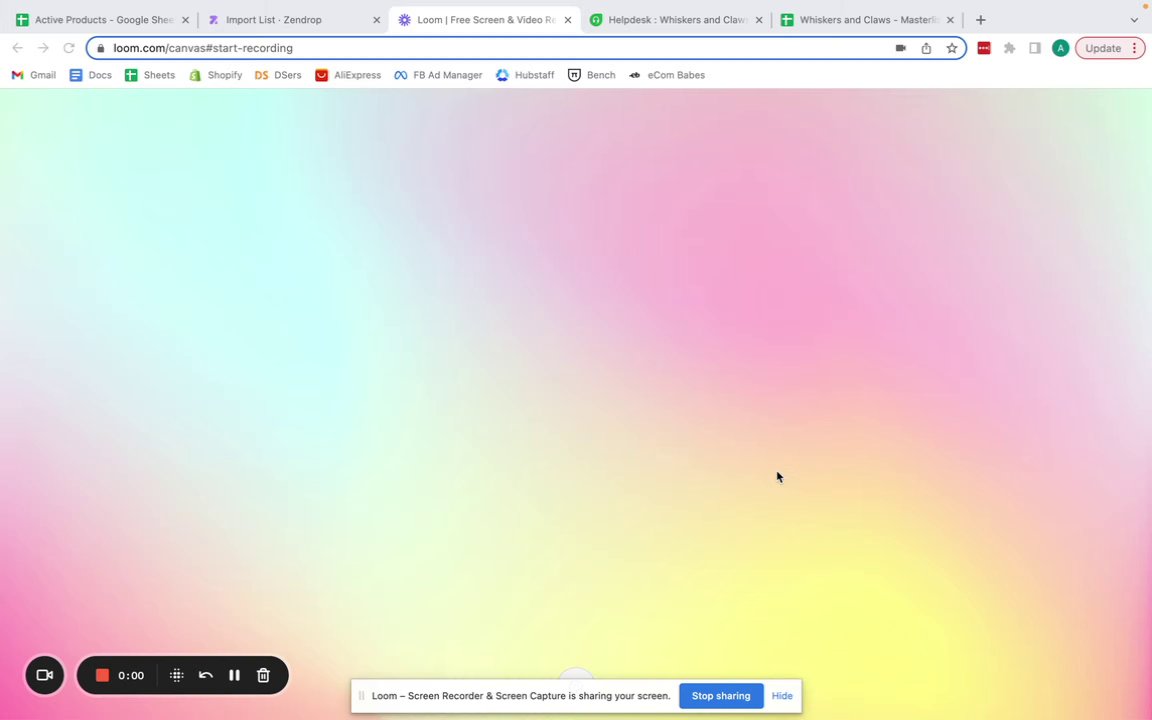Viewport: 1152px width, 720px height.
Task: Open the Chrome three-dot menu
Action: [1135, 48]
